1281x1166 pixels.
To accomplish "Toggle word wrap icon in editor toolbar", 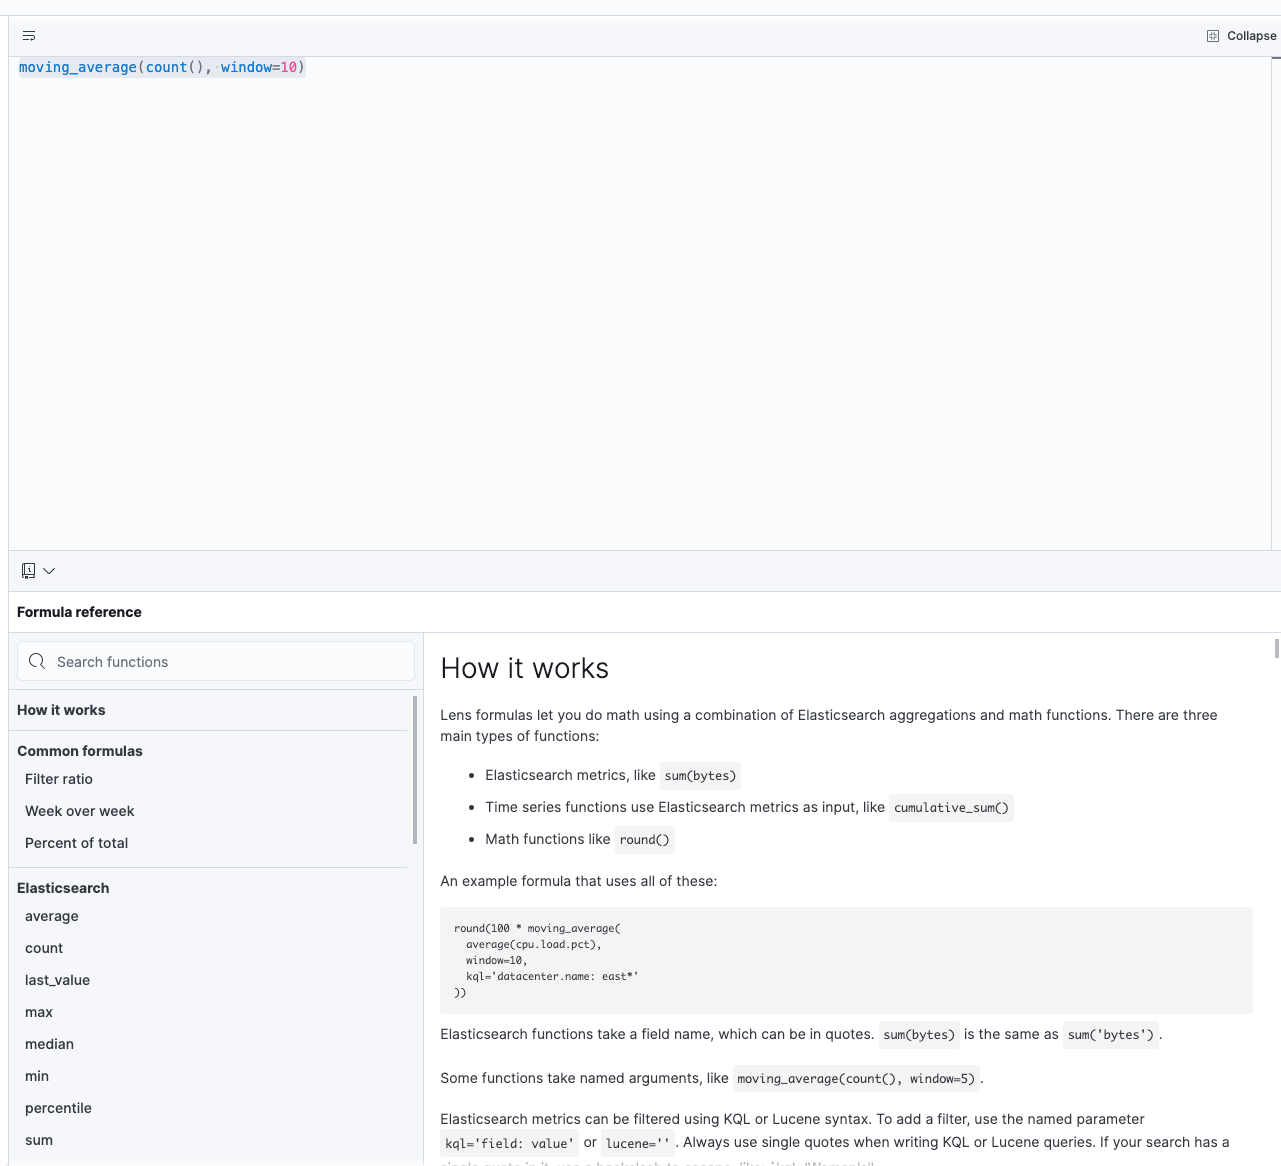I will pyautogui.click(x=29, y=36).
